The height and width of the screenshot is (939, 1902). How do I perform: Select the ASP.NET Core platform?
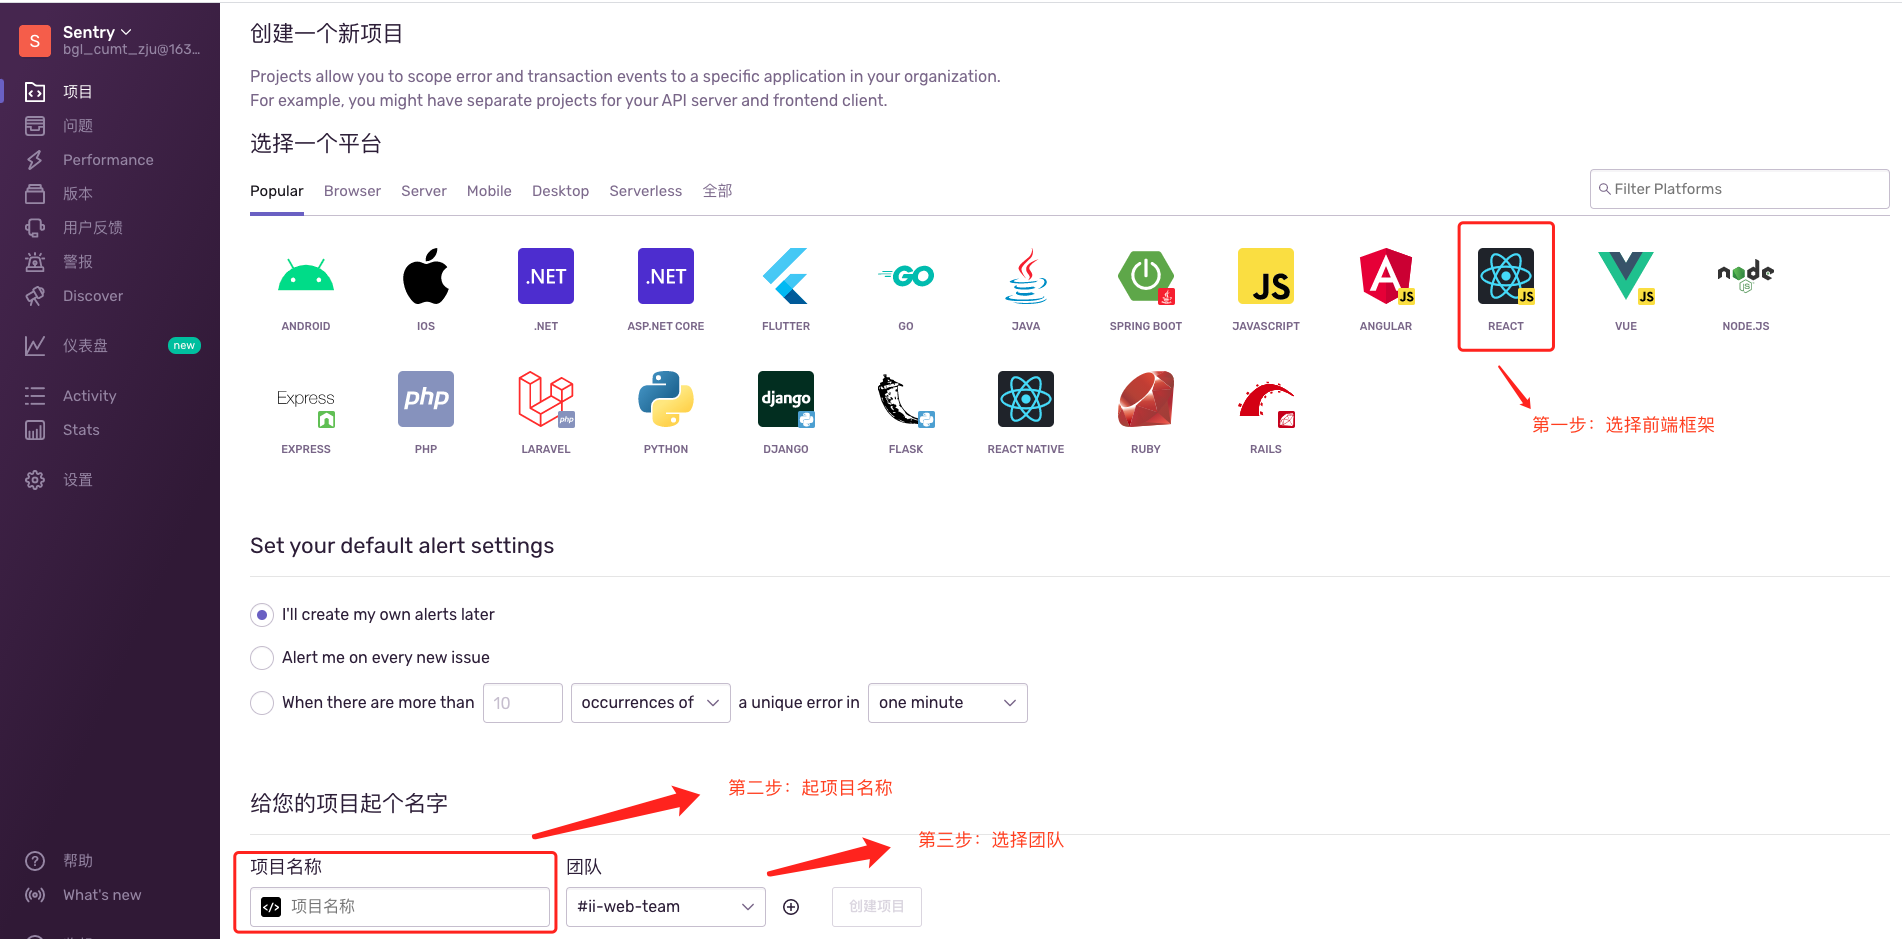pyautogui.click(x=666, y=276)
